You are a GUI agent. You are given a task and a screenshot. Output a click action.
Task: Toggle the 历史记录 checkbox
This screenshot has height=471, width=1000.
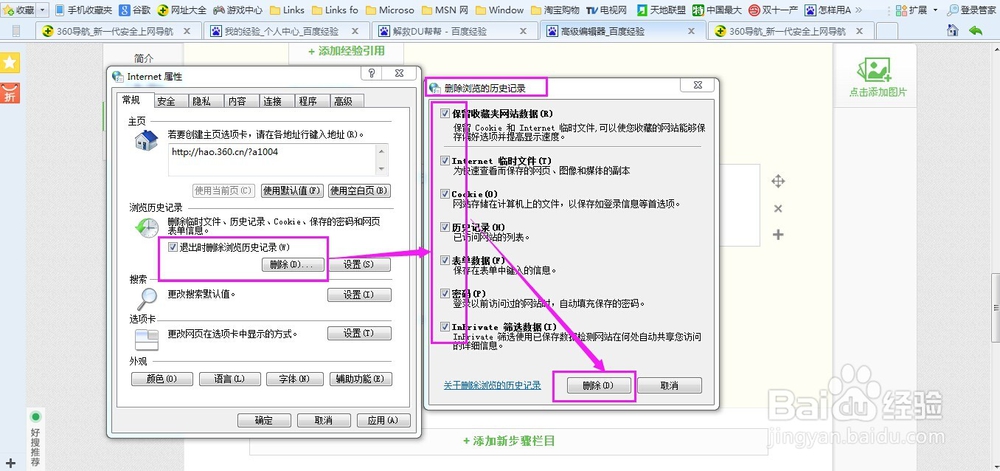[x=445, y=227]
